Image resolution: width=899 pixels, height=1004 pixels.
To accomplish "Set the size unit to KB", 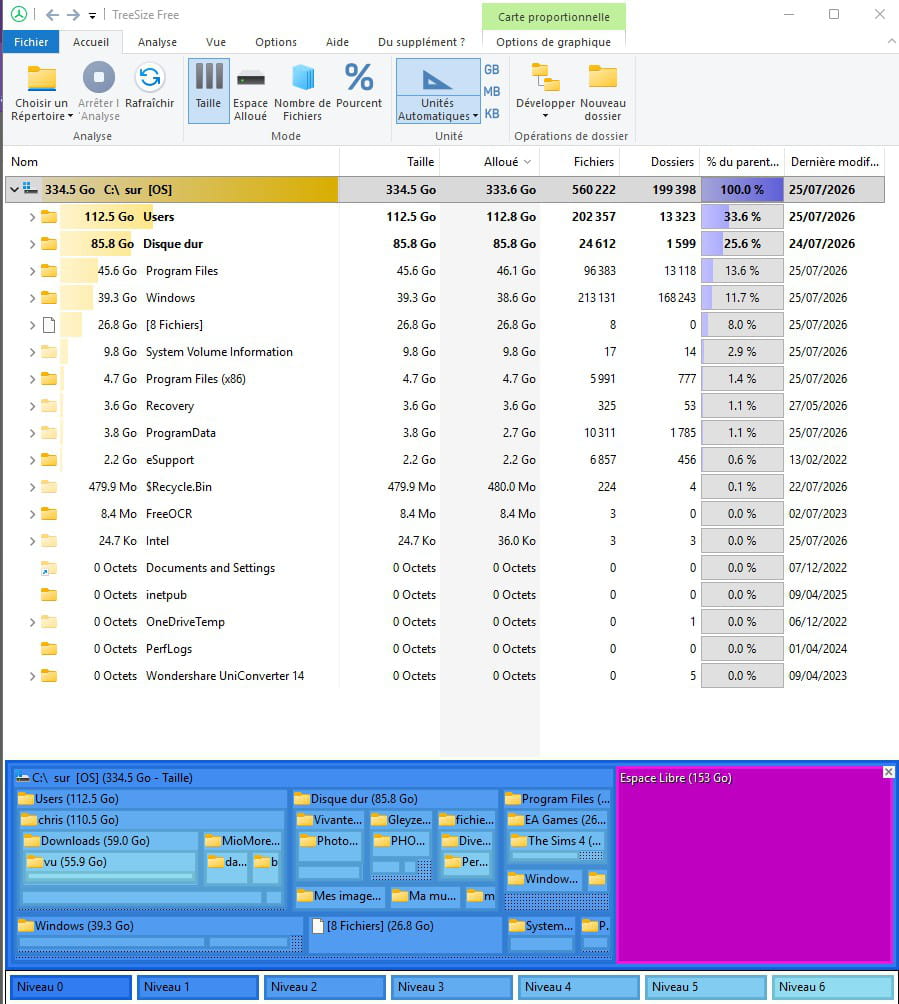I will coord(492,113).
